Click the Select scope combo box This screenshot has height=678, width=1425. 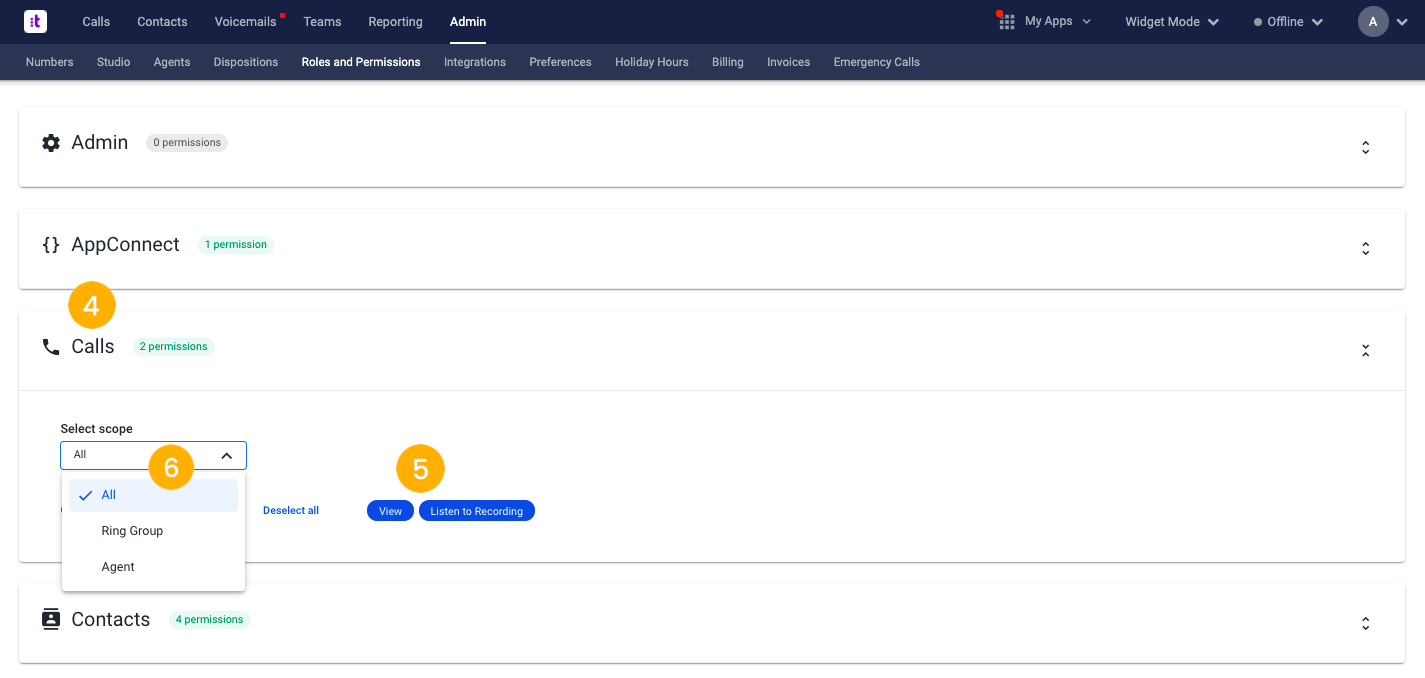(x=153, y=455)
